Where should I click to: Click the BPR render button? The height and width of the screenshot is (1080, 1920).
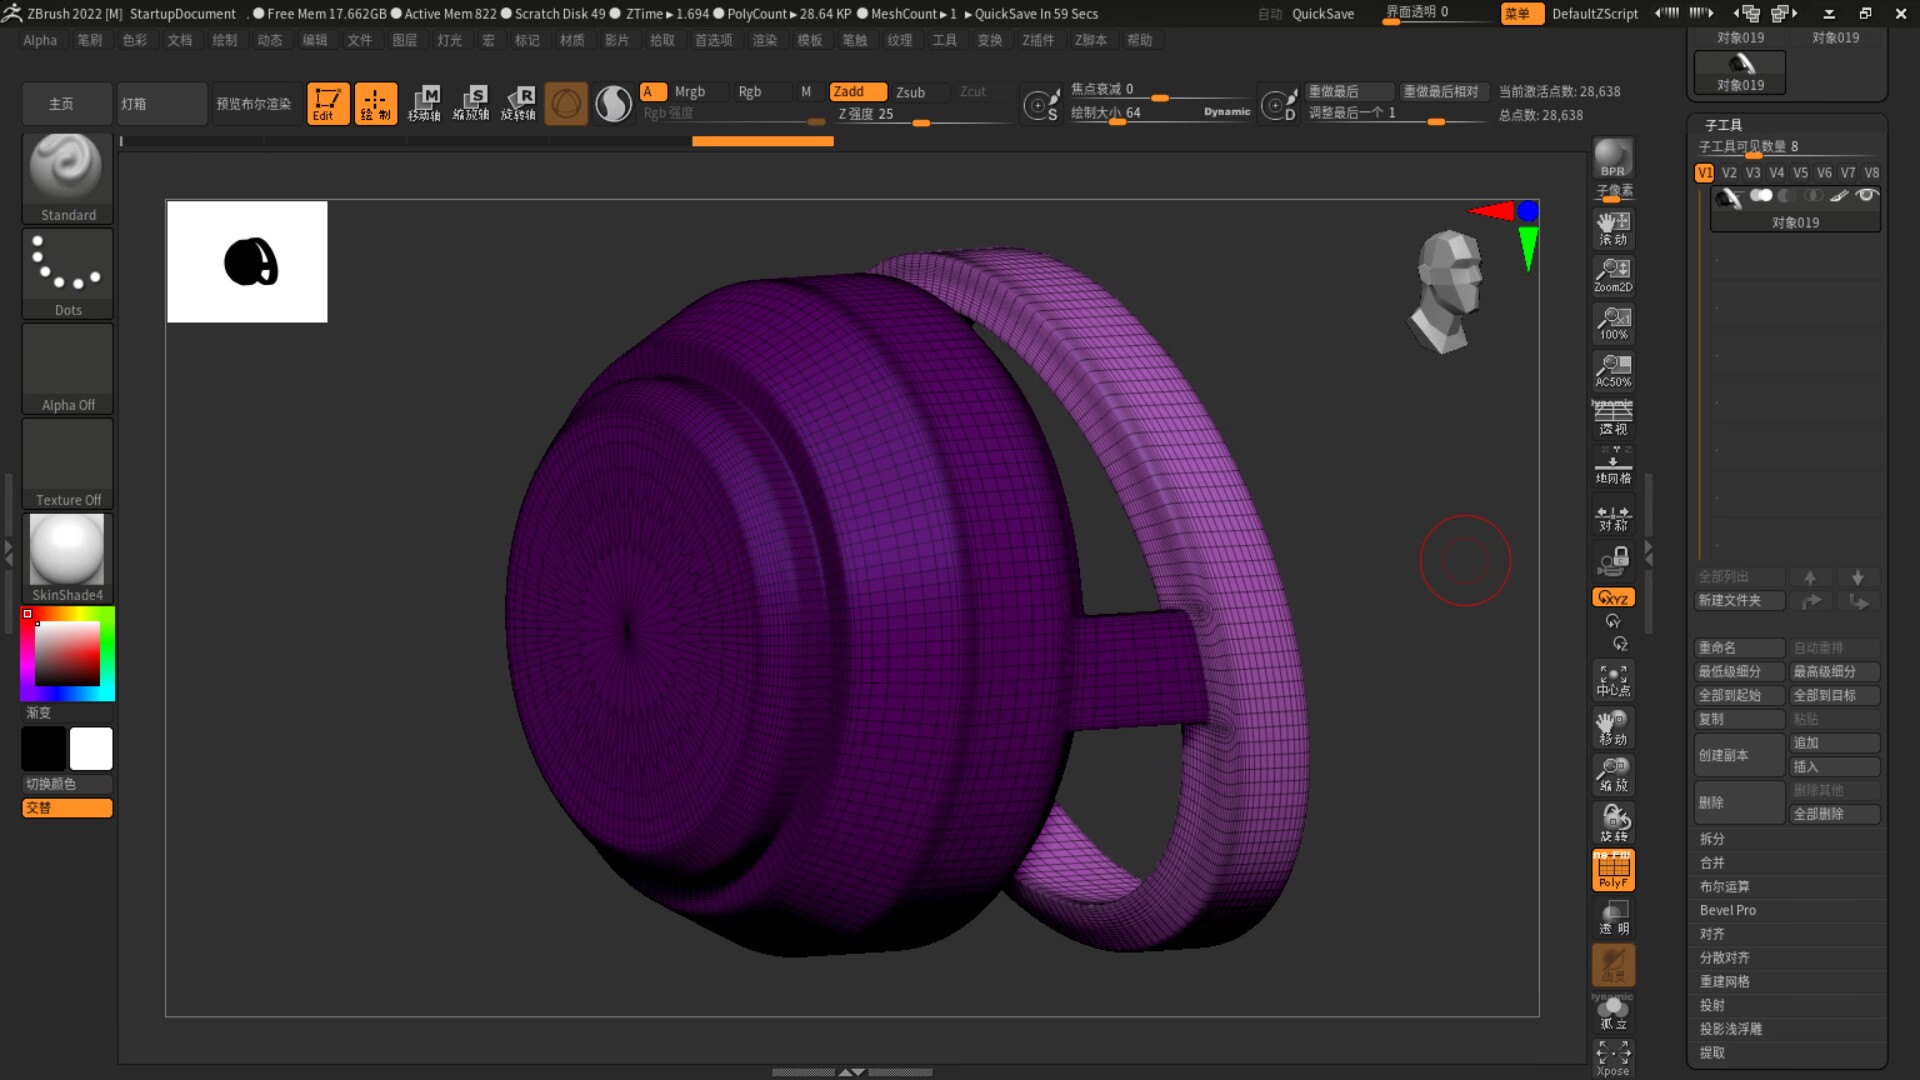click(1612, 158)
